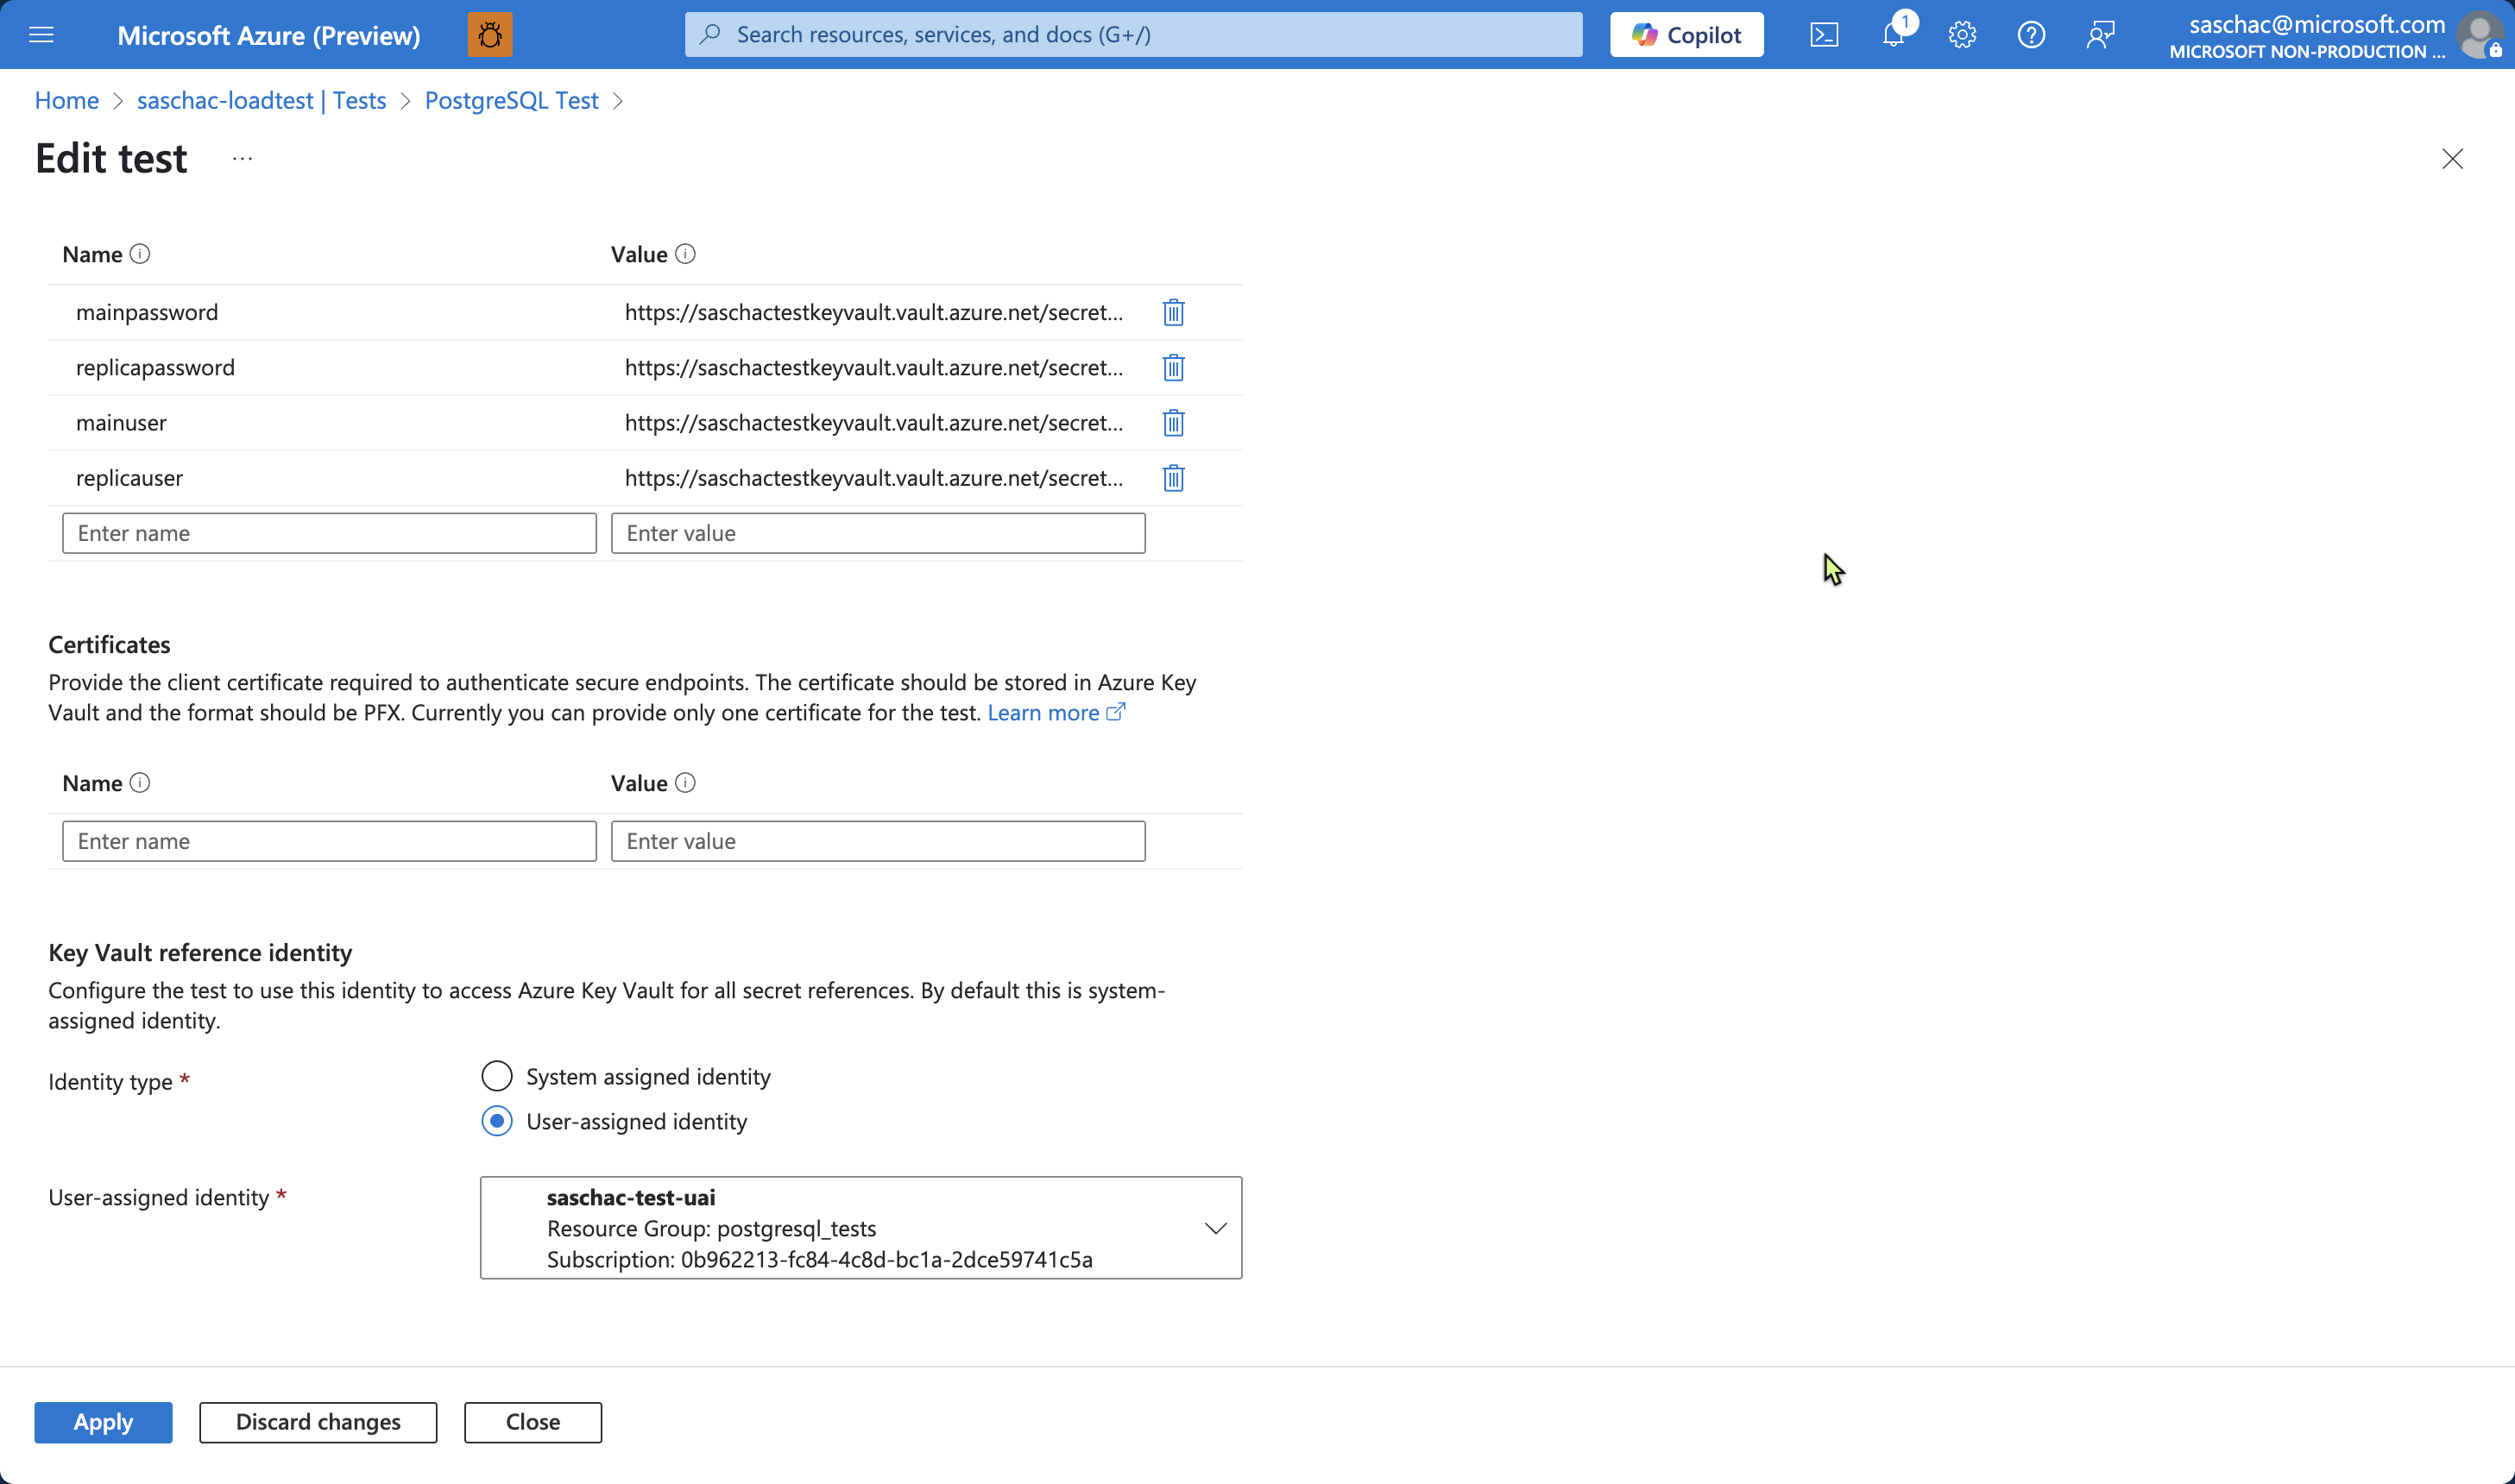Open the feedback icon
Image resolution: width=2515 pixels, height=1484 pixels.
(2100, 35)
